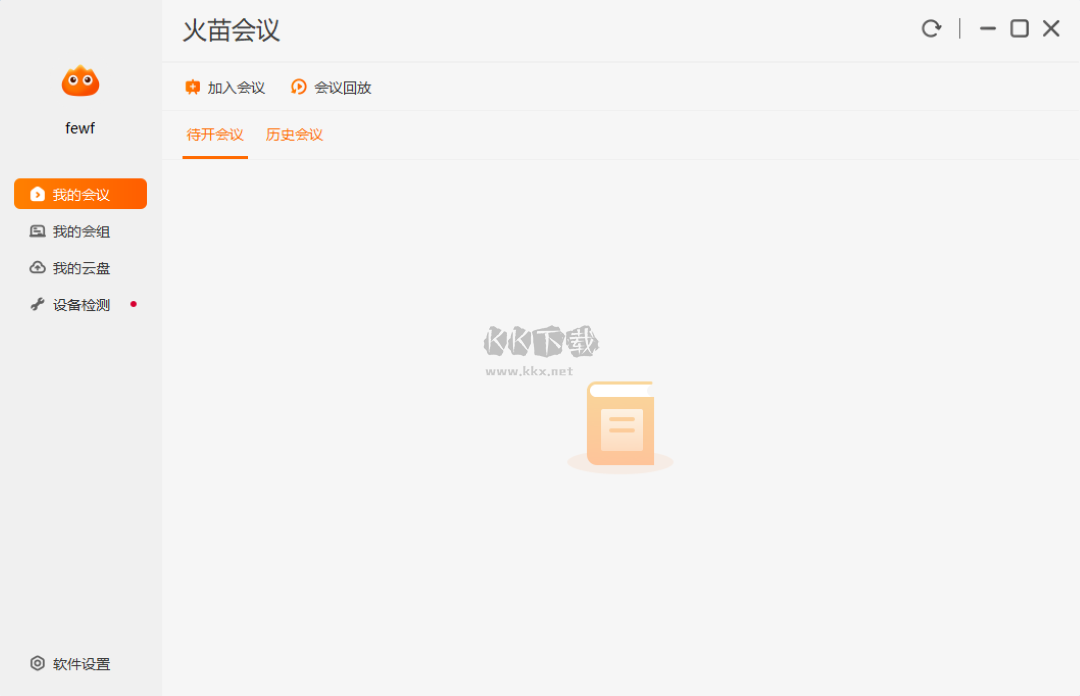Expand the 我的会议 sidebar entry
The width and height of the screenshot is (1080, 696).
tap(80, 193)
